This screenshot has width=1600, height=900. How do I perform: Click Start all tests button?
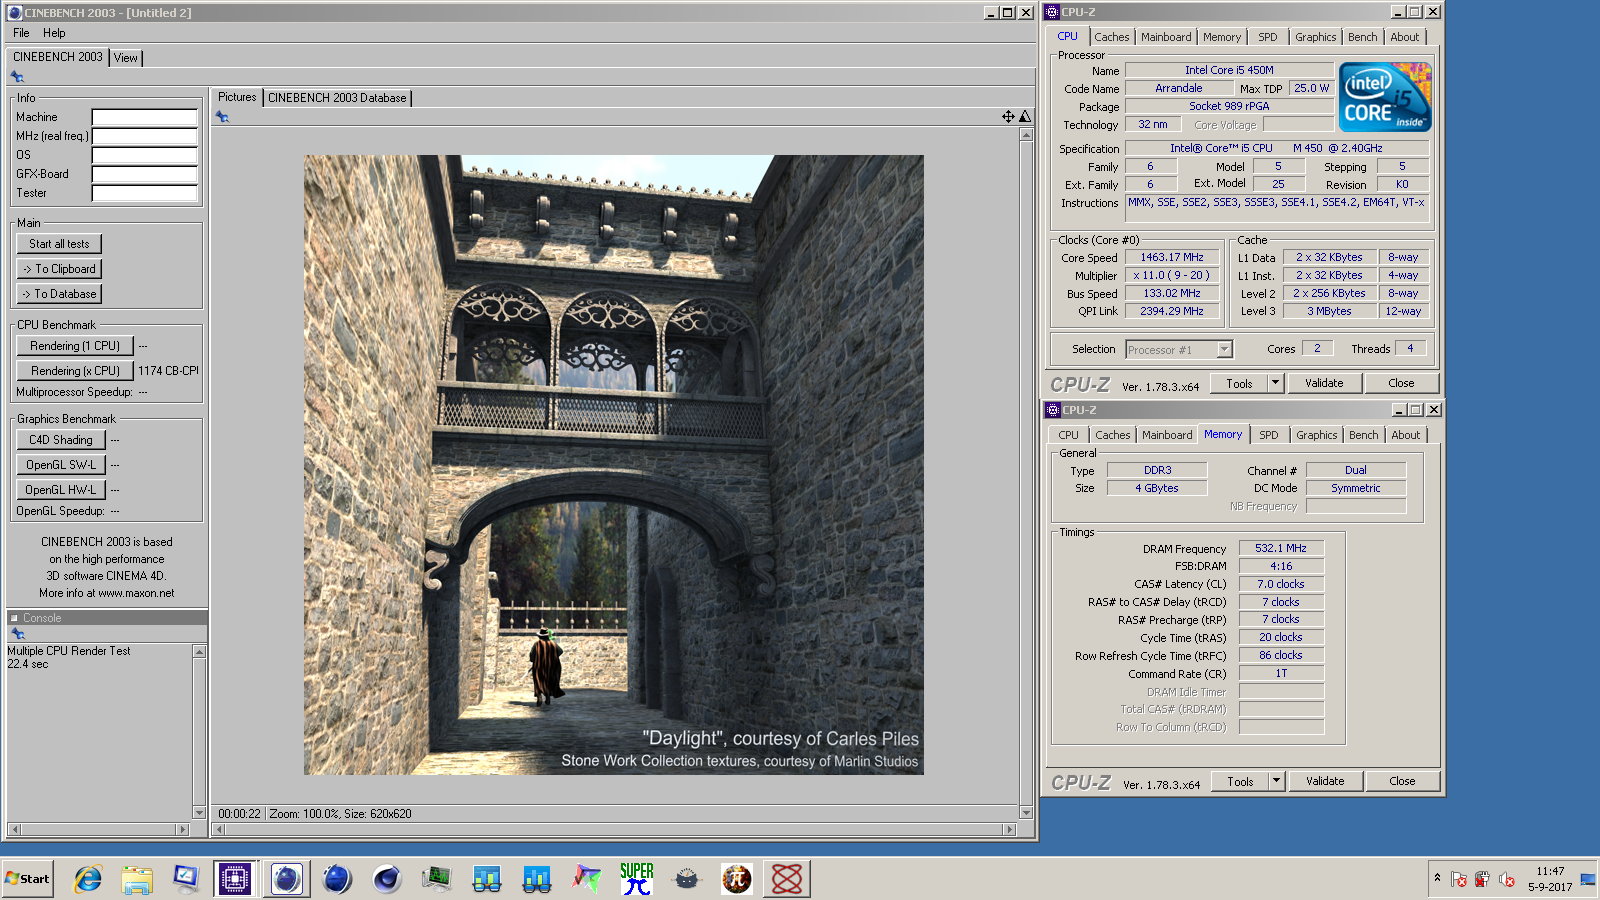click(x=59, y=244)
